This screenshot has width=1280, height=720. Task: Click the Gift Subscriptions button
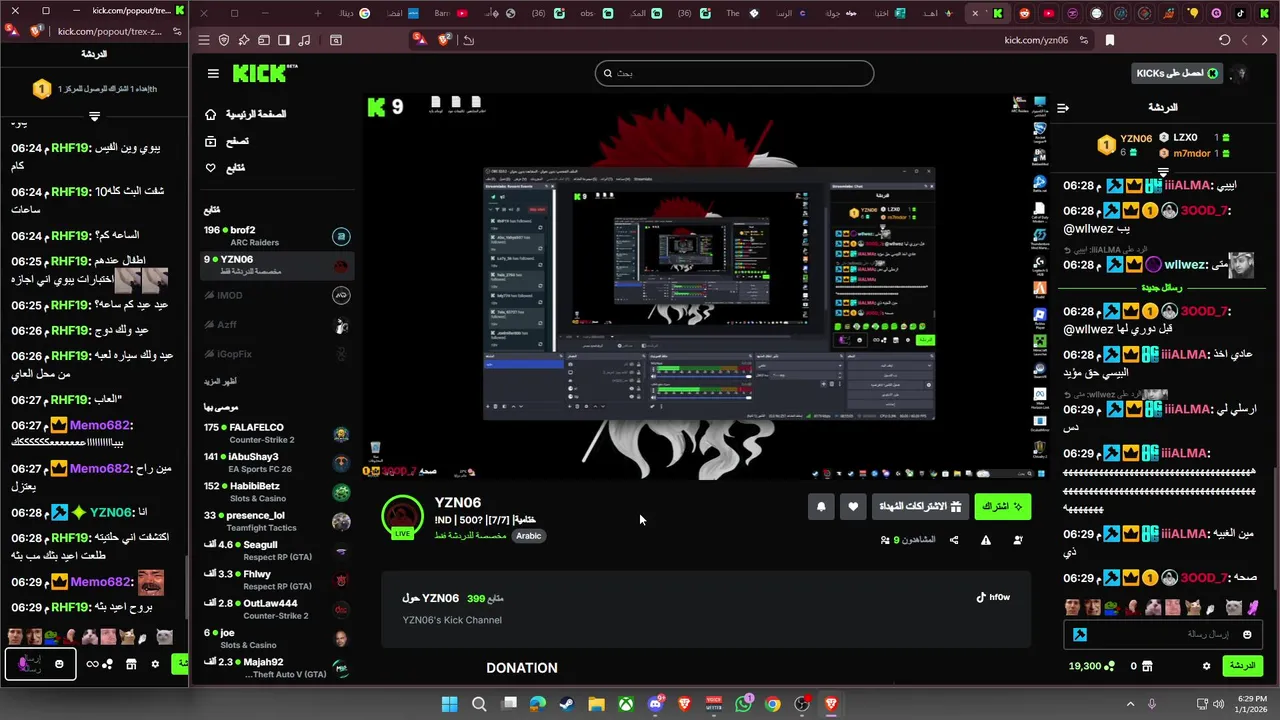(x=918, y=507)
